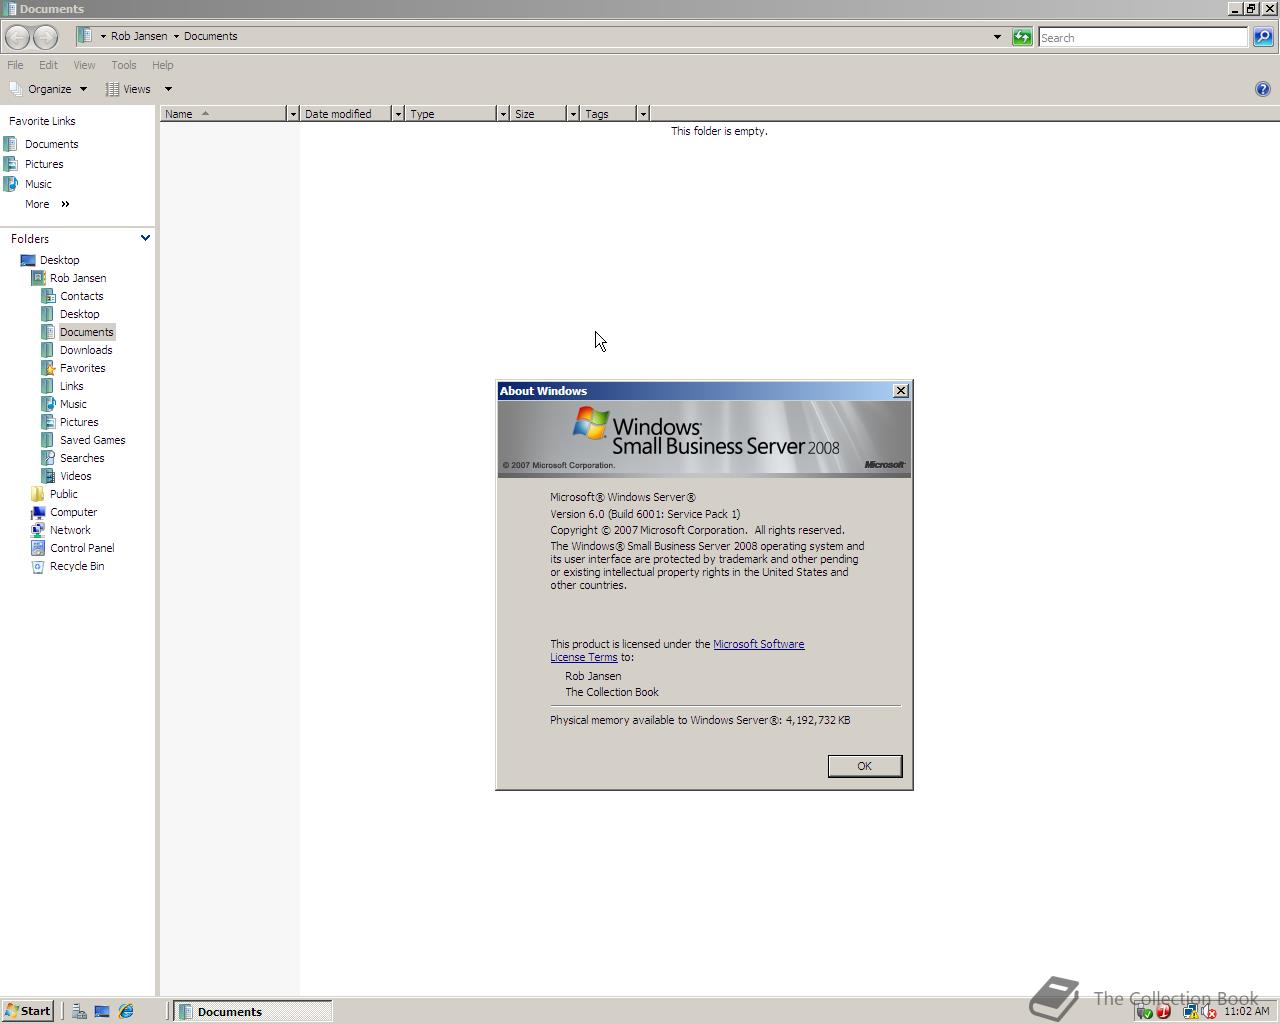Sort by Name column header

tap(223, 114)
